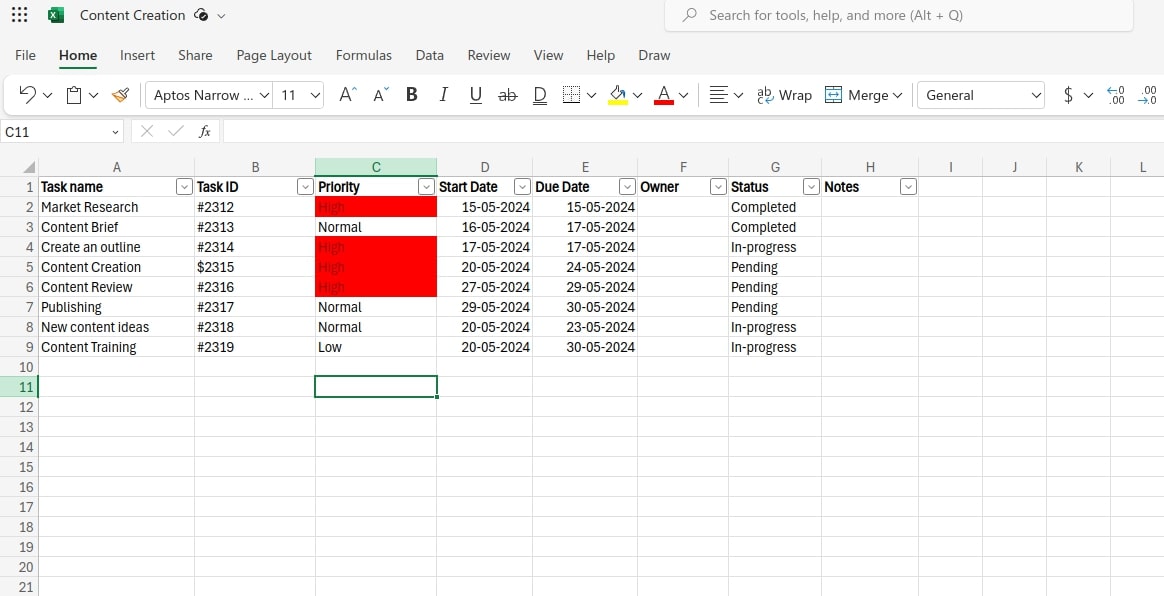Viewport: 1164px width, 596px height.
Task: Click into the formula bar
Action: click(693, 131)
